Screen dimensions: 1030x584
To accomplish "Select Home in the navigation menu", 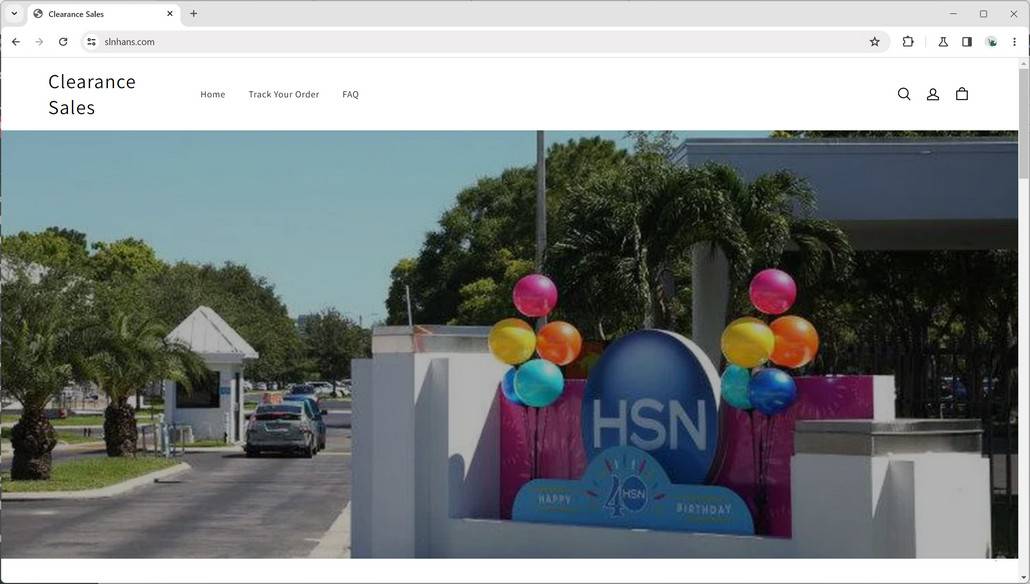I will point(212,93).
